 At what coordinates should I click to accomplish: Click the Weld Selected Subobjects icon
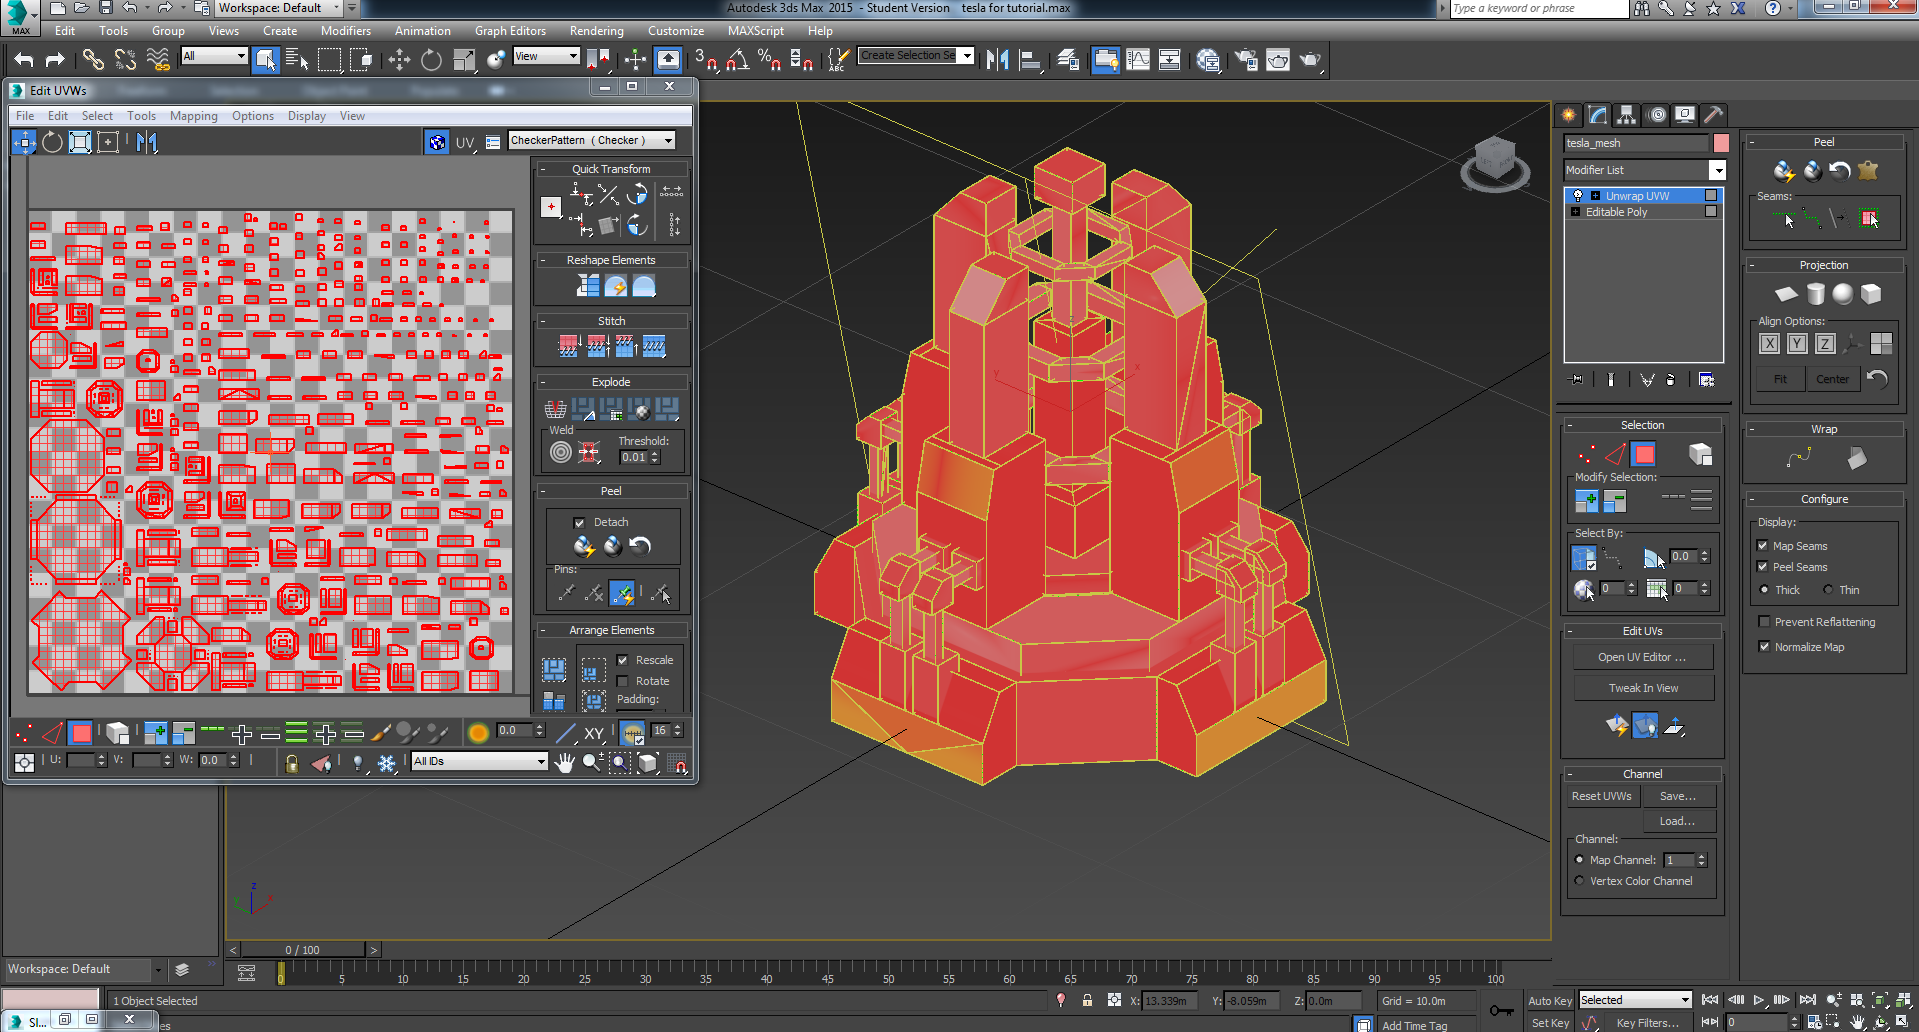coord(589,452)
